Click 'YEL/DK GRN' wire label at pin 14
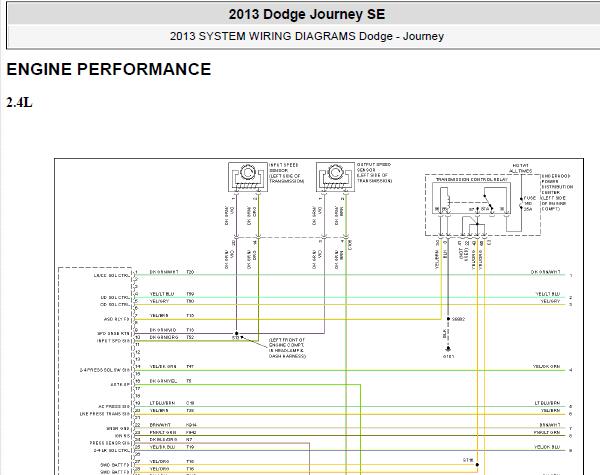Image resolution: width=600 pixels, height=475 pixels. click(x=163, y=366)
